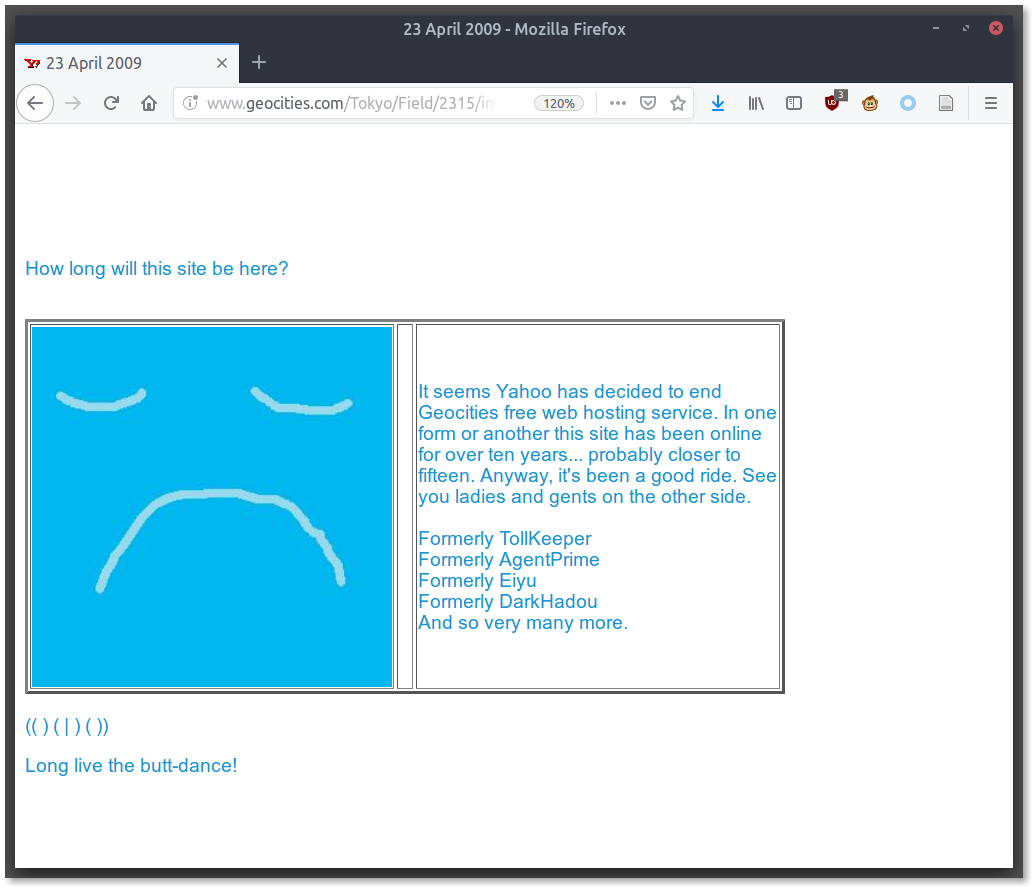The height and width of the screenshot is (887, 1032).
Task: Select the 23 April 2009 tab
Action: coord(110,63)
